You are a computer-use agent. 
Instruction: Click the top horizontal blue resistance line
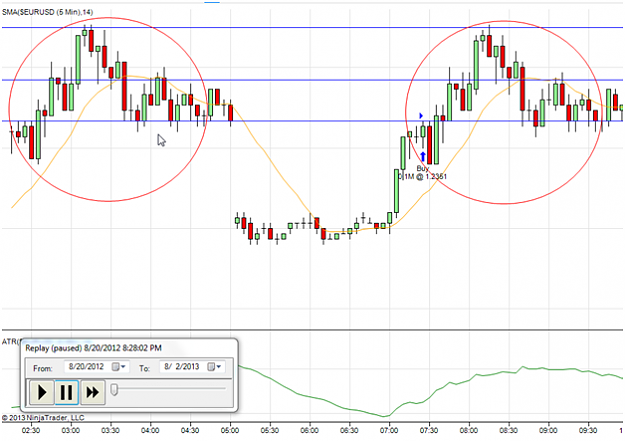312,28
